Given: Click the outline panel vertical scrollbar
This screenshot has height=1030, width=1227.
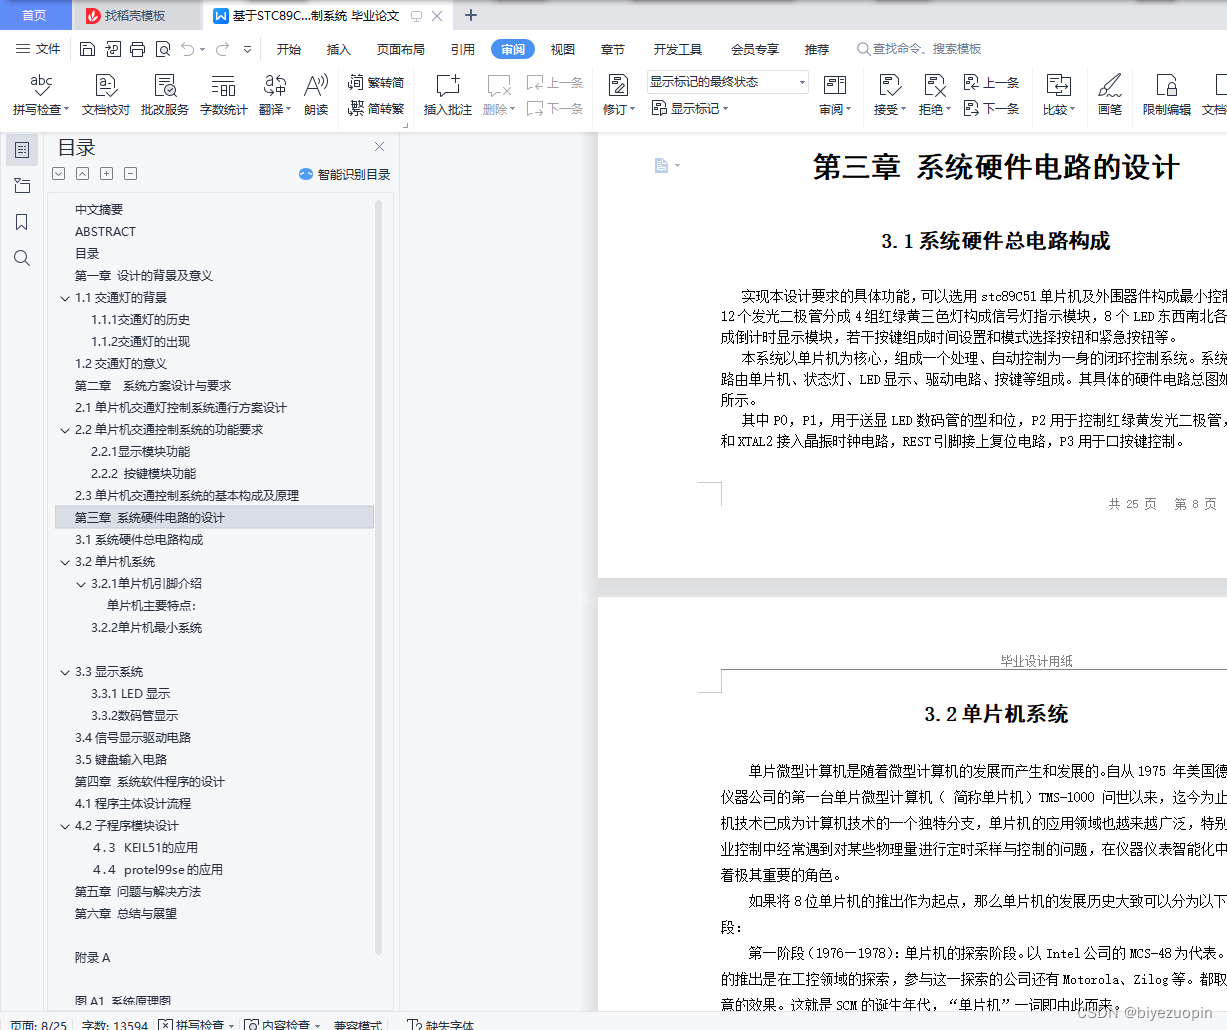Looking at the screenshot, I should pos(378,577).
